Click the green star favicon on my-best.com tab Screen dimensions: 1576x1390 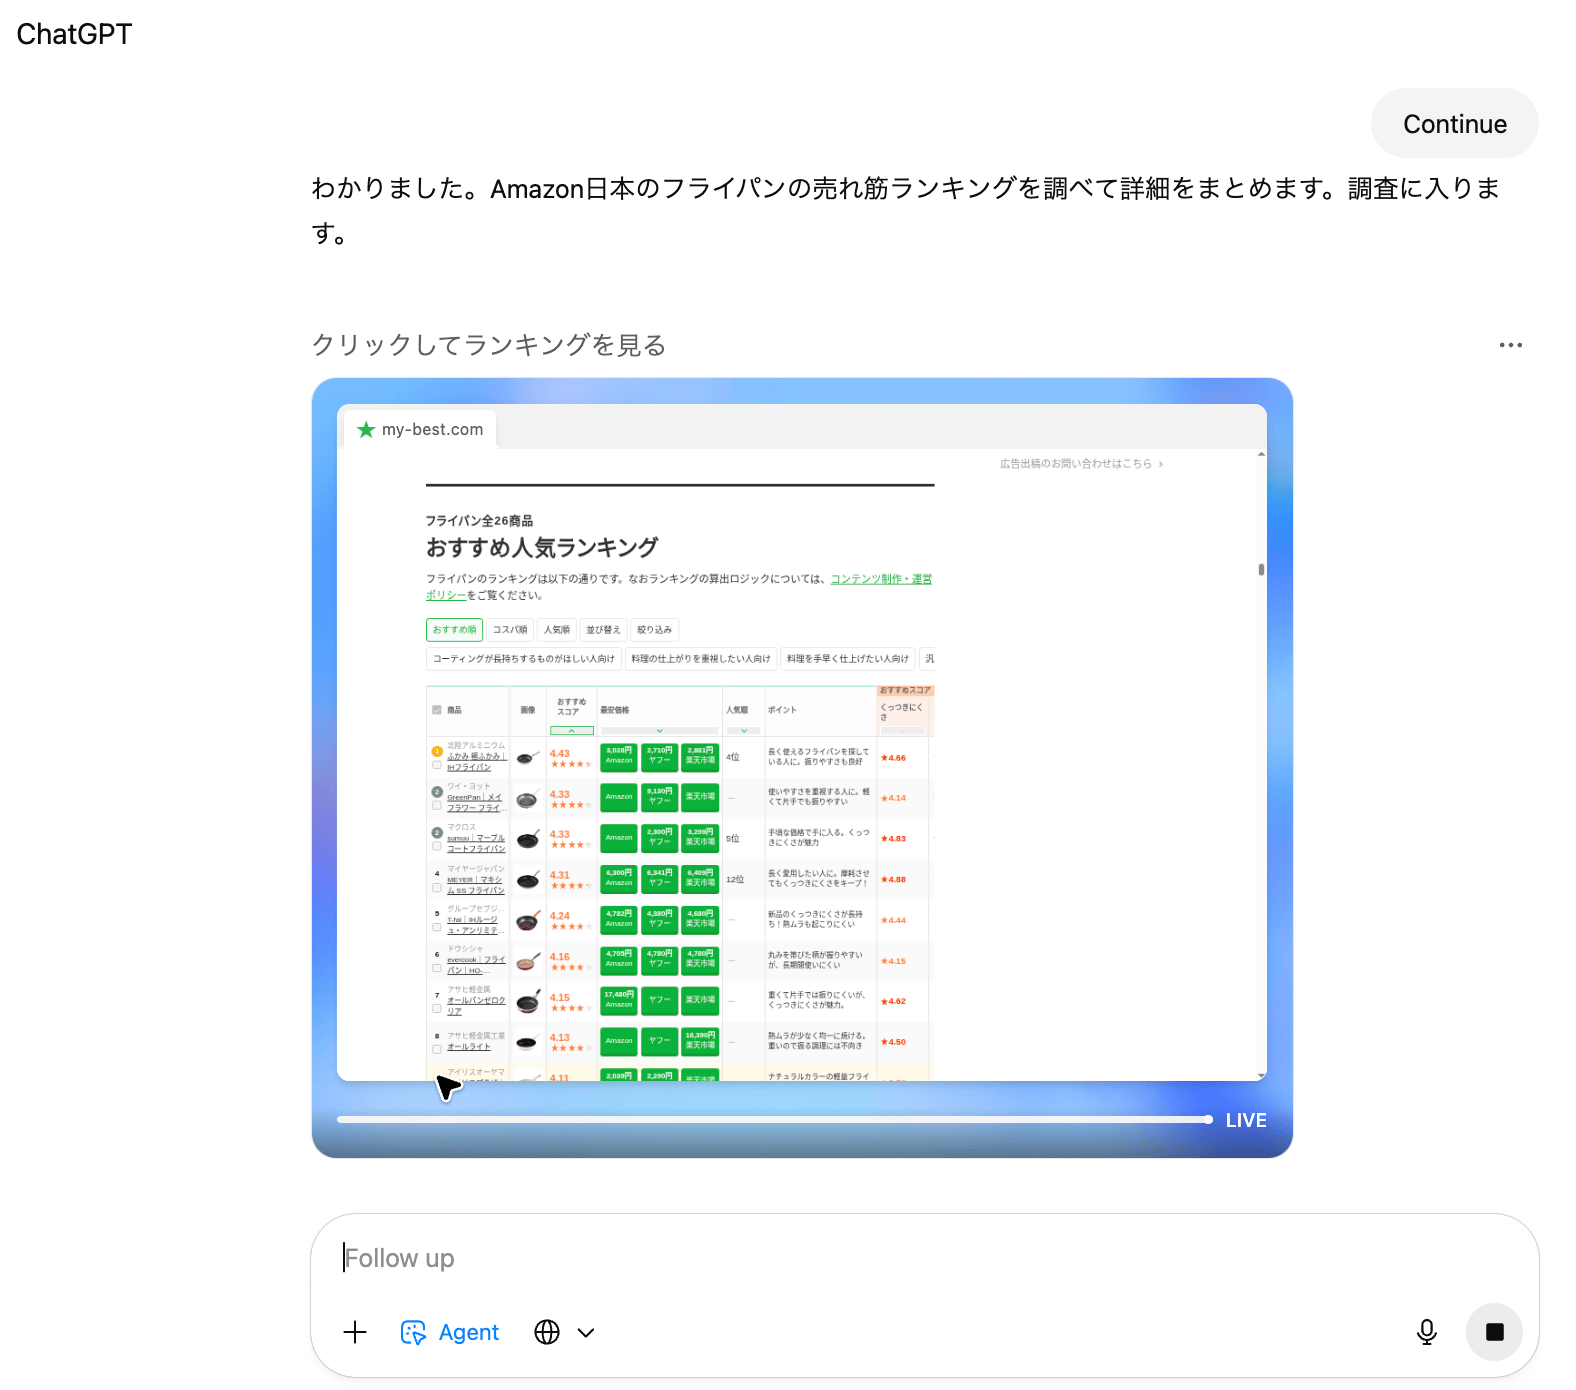click(x=366, y=430)
